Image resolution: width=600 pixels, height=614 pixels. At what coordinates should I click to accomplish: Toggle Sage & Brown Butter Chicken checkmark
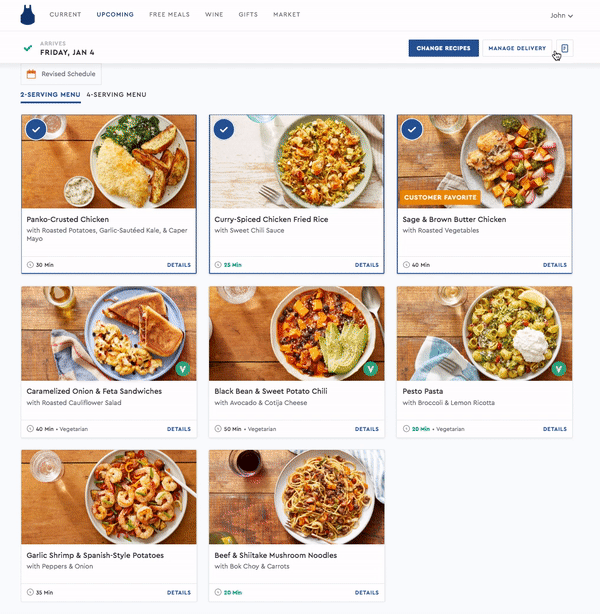click(412, 129)
